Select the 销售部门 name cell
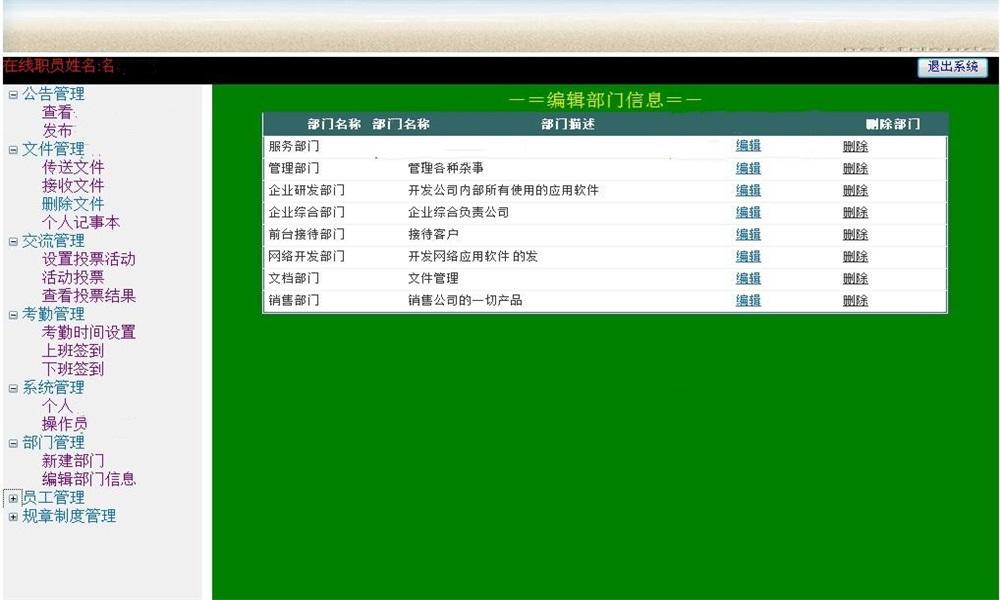The image size is (1000, 600). (294, 301)
